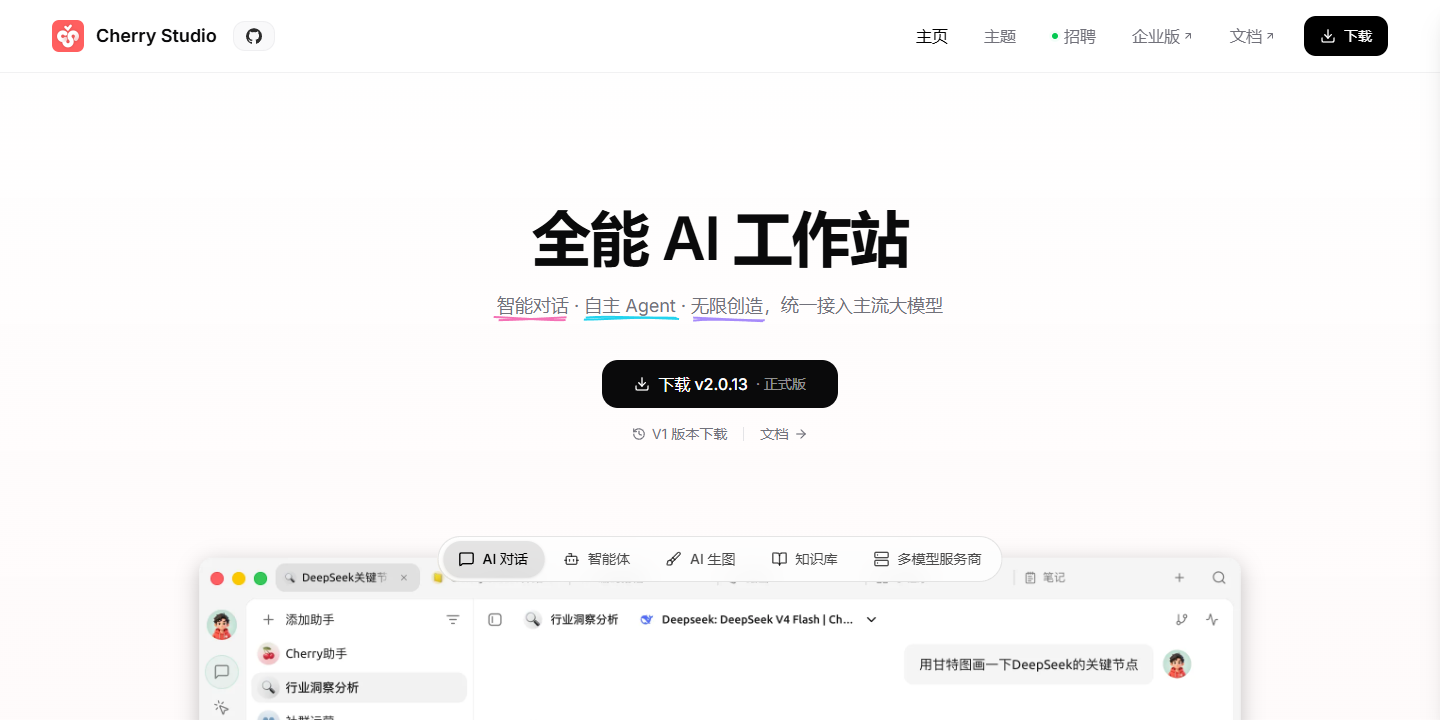The width and height of the screenshot is (1440, 720).
Task: Open the V1 版本下载 link
Action: pos(680,434)
